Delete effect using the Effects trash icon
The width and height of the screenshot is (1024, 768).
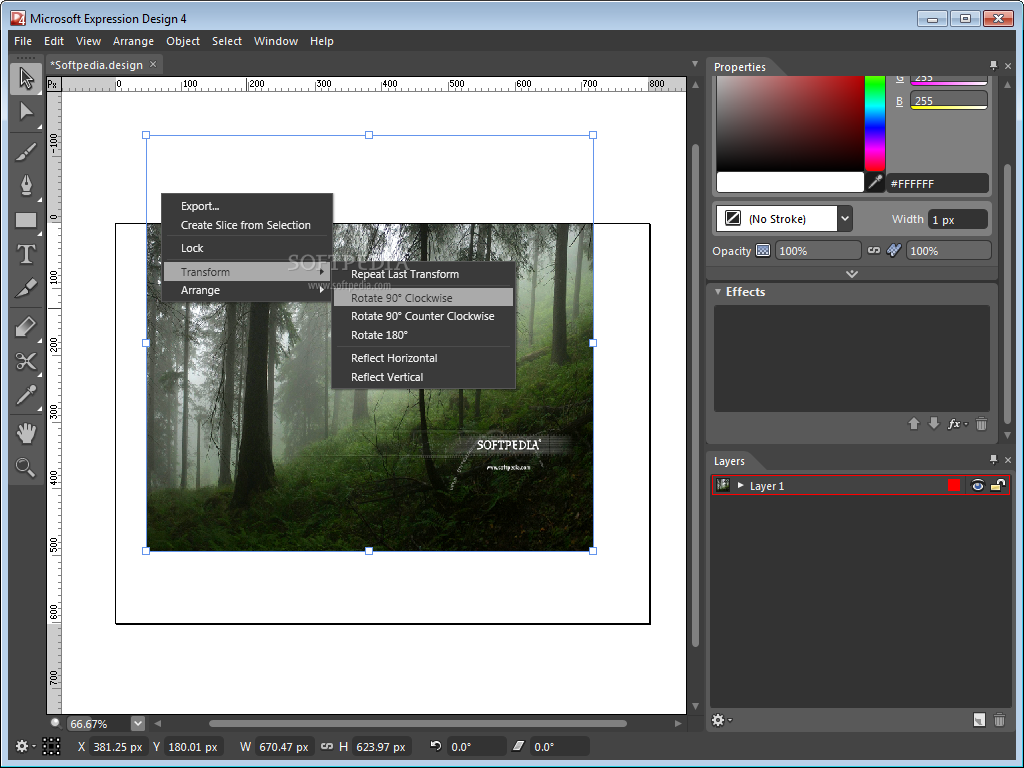click(x=981, y=424)
